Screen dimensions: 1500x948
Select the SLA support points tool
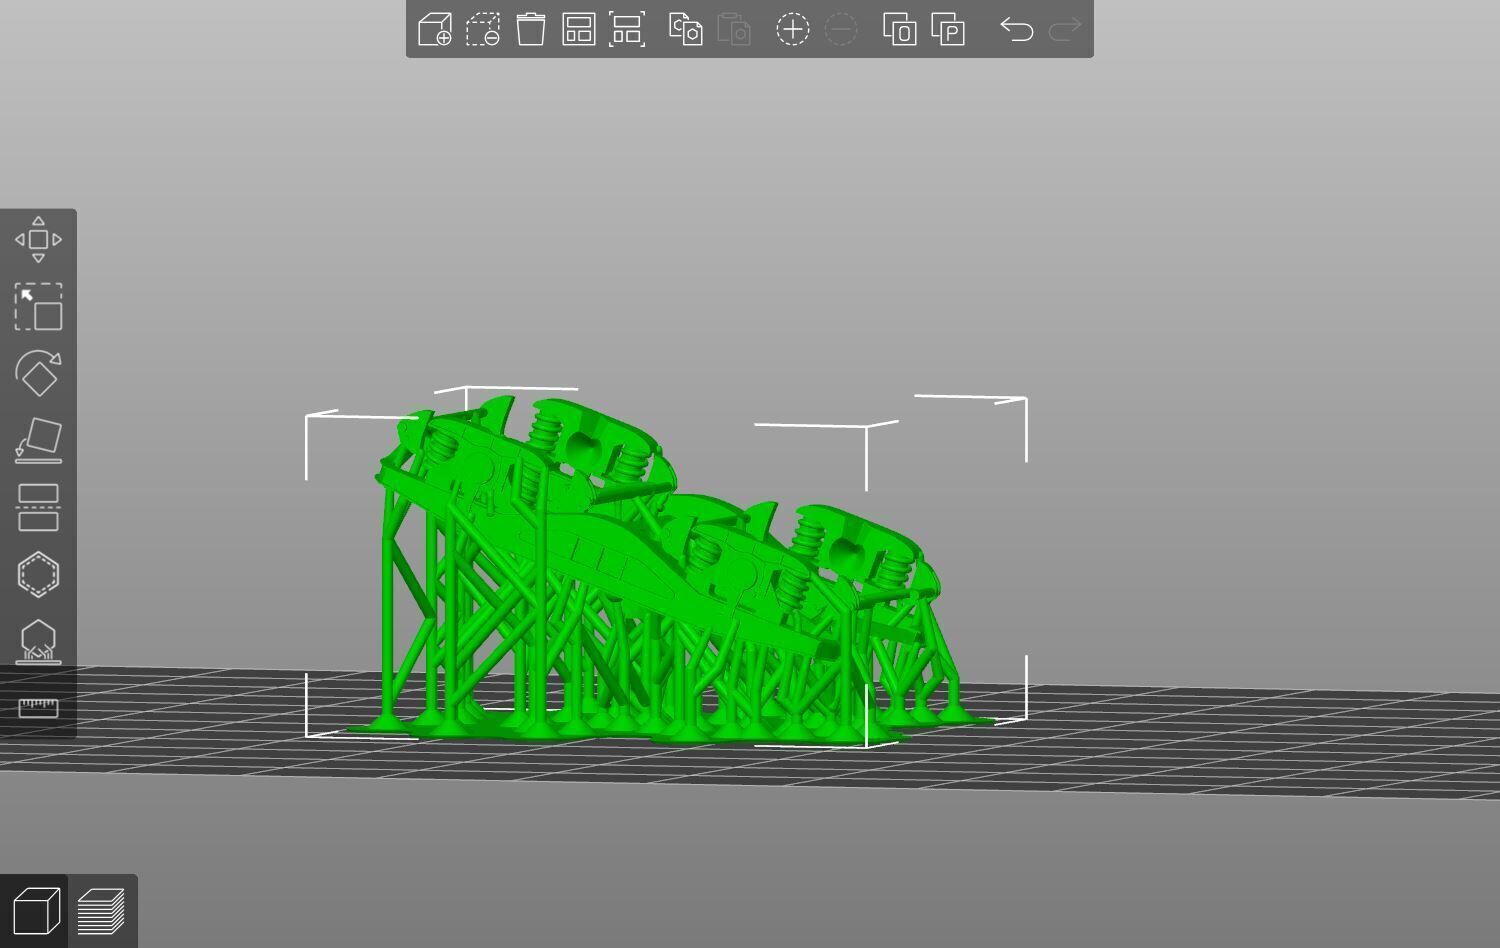click(x=38, y=641)
